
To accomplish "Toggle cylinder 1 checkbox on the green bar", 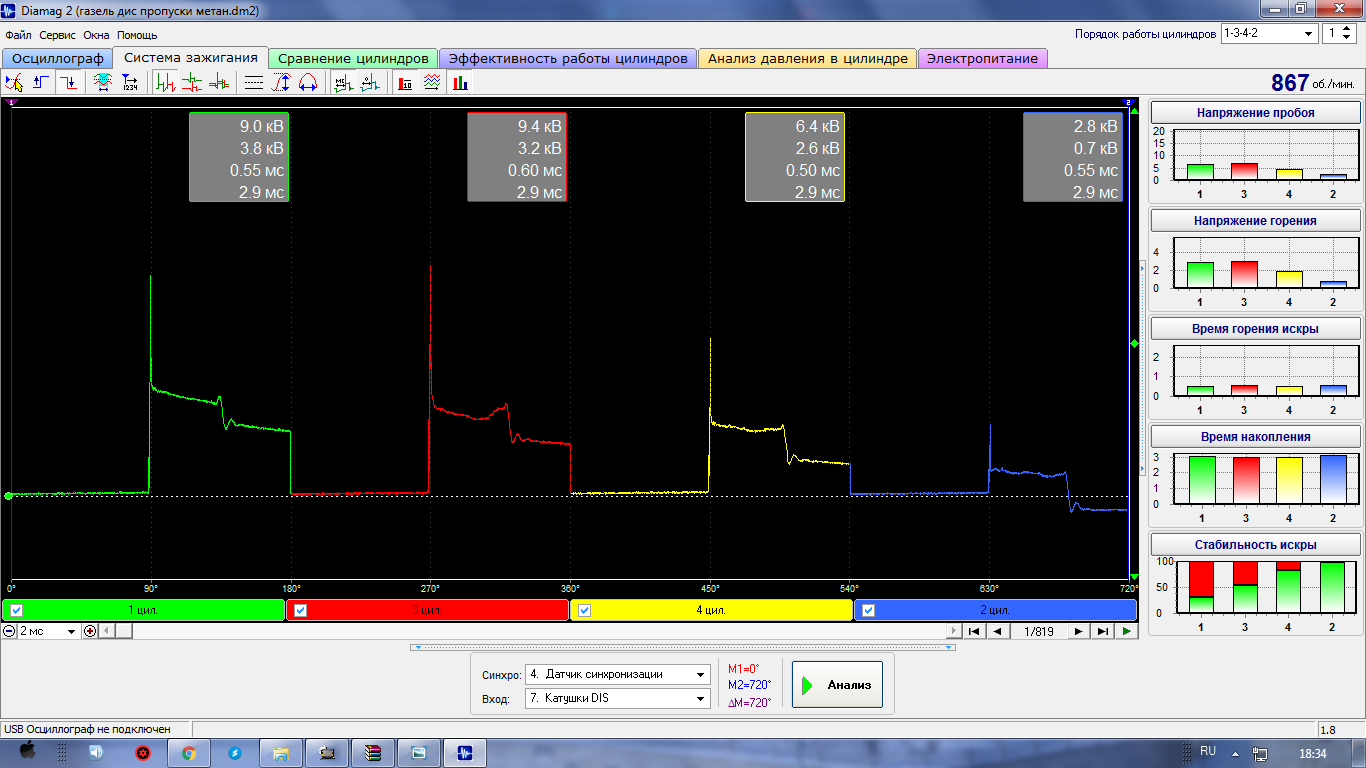I will tap(17, 610).
